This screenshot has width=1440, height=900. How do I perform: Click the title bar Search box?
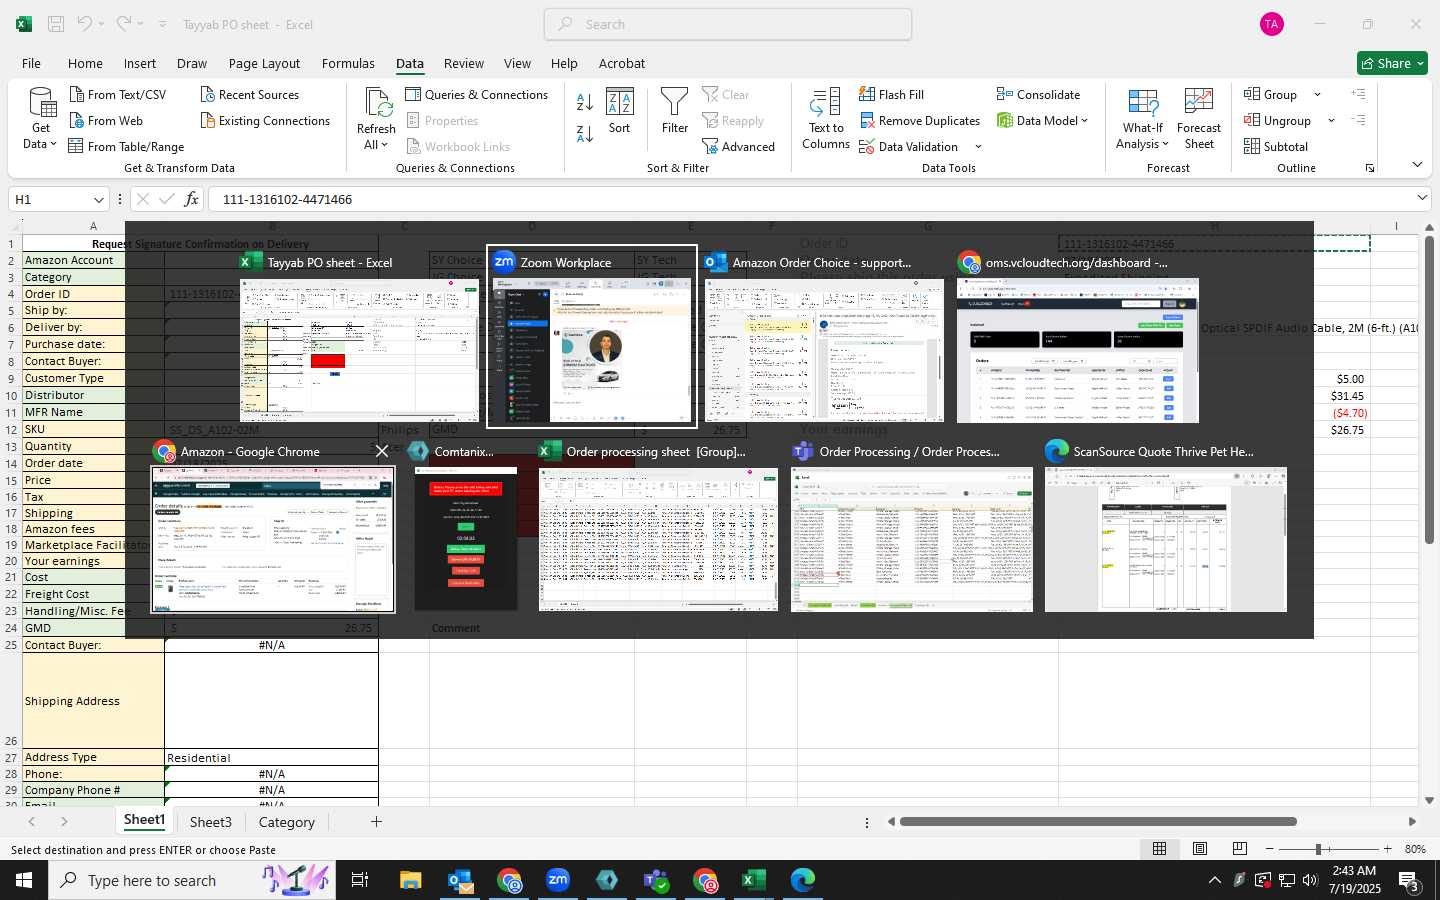728,24
